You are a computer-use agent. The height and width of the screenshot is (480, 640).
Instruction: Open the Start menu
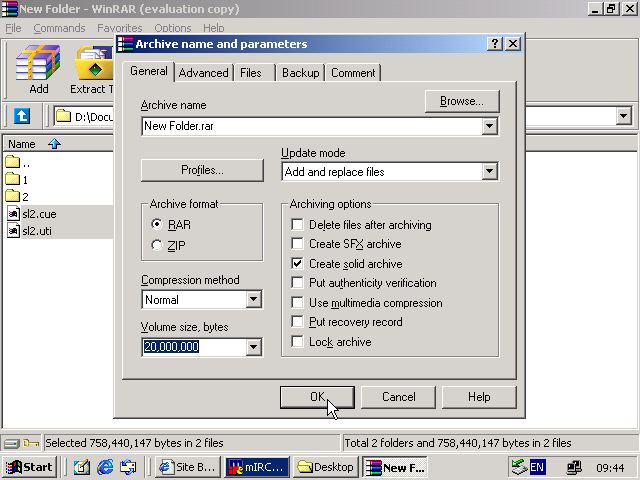(x=29, y=467)
